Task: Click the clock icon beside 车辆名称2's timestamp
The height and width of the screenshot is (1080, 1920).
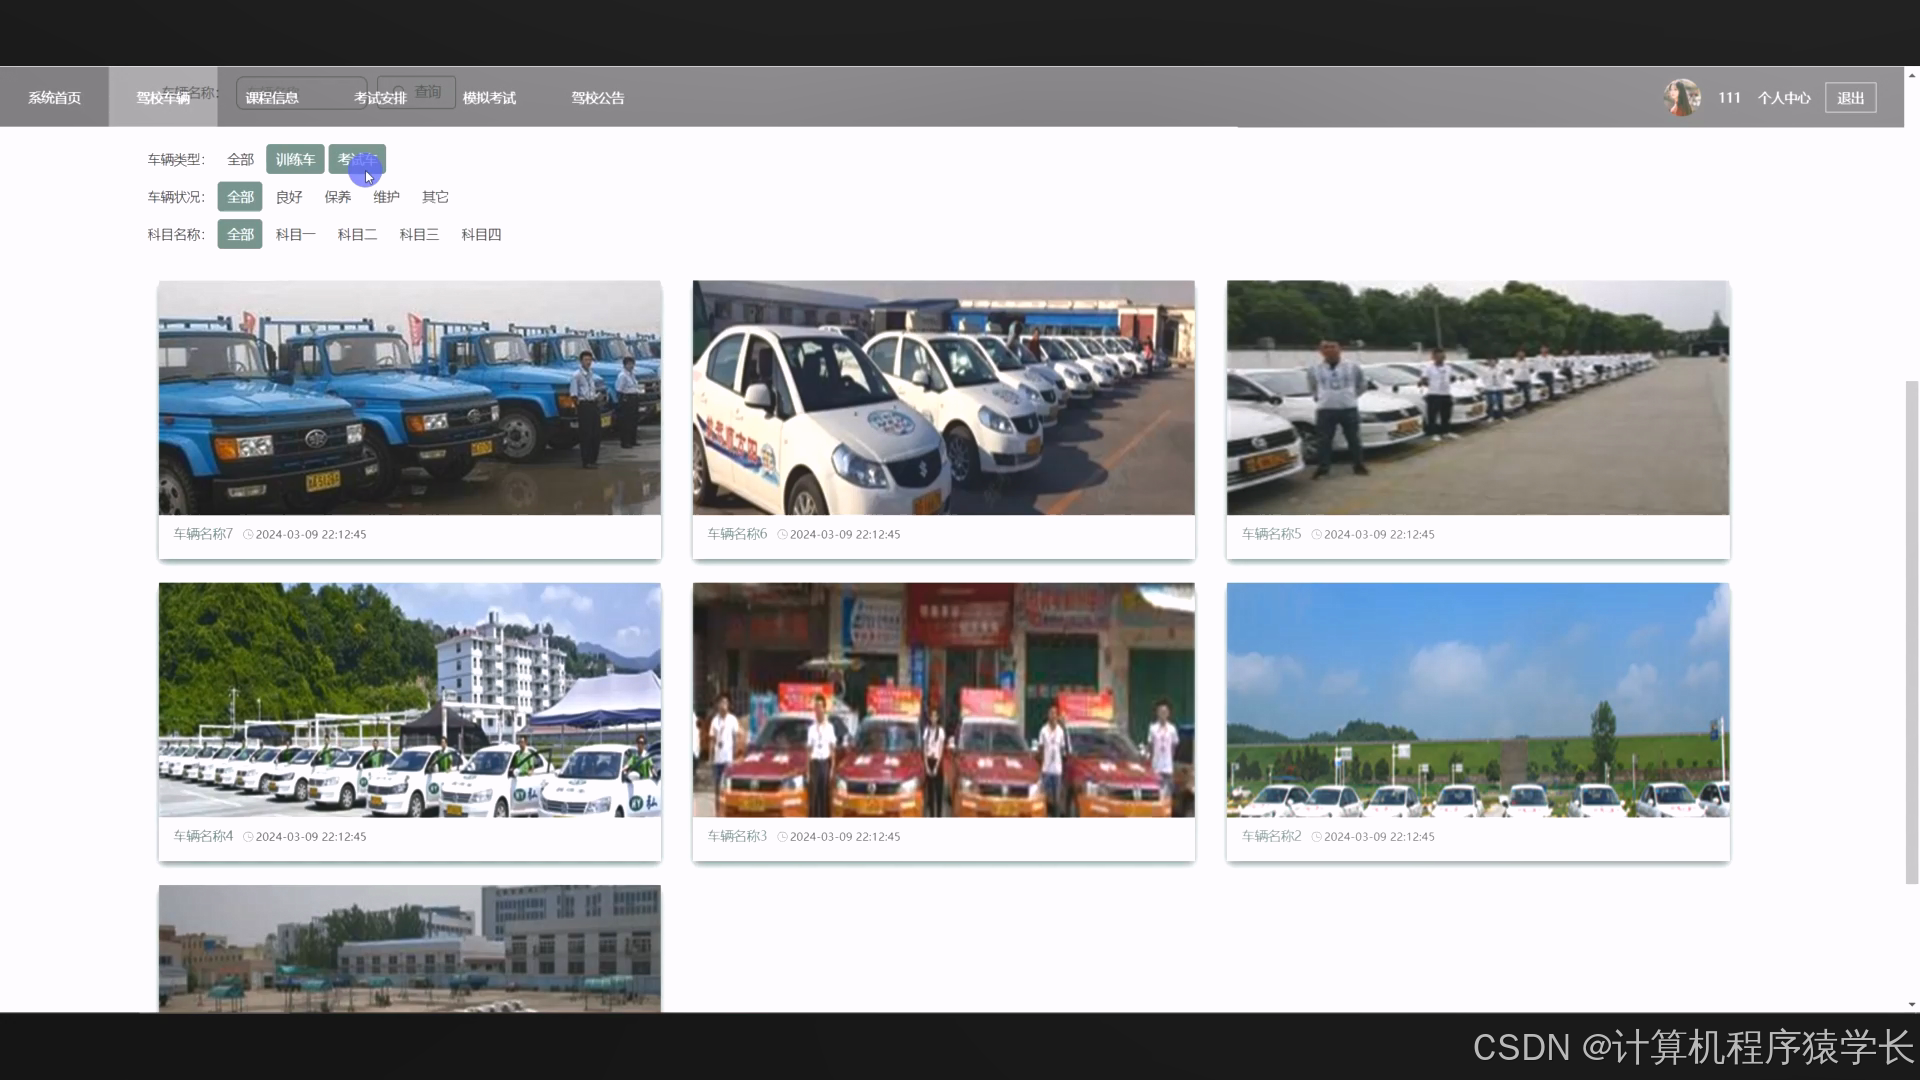Action: click(x=1316, y=837)
